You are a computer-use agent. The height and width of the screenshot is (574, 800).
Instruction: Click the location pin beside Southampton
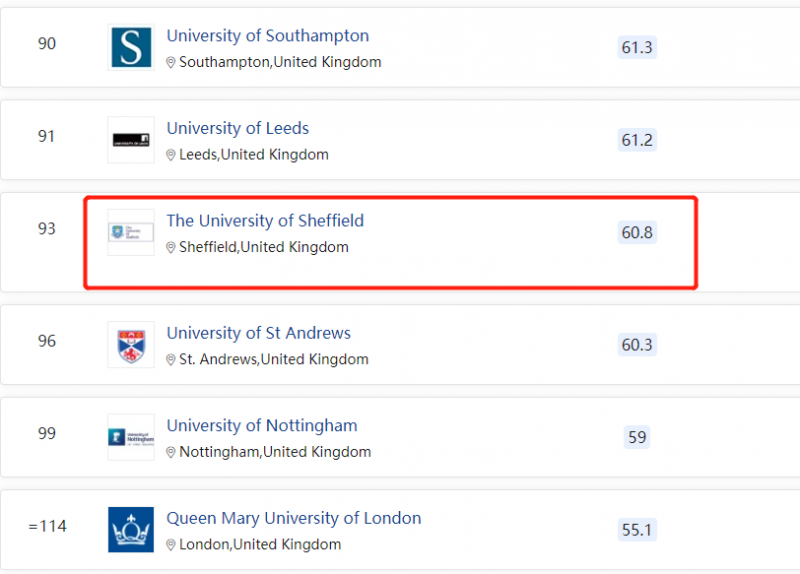pyautogui.click(x=171, y=62)
